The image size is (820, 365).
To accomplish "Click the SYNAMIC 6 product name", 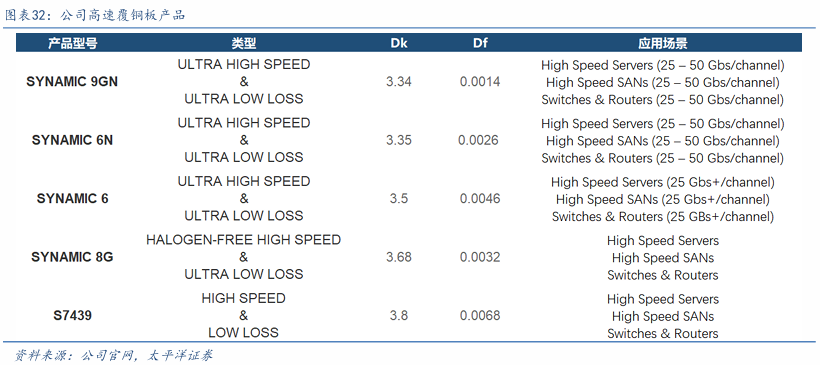I will tap(72, 199).
